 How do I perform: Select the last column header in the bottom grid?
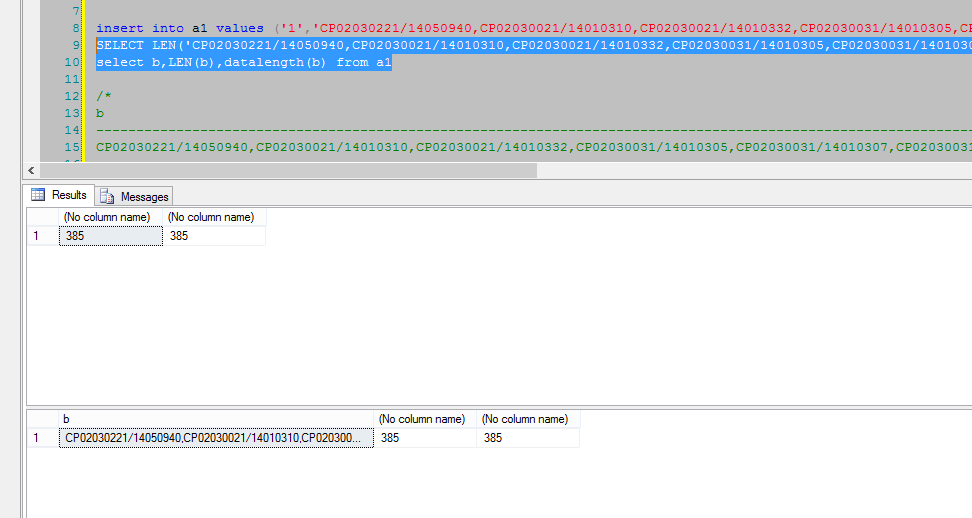(527, 419)
